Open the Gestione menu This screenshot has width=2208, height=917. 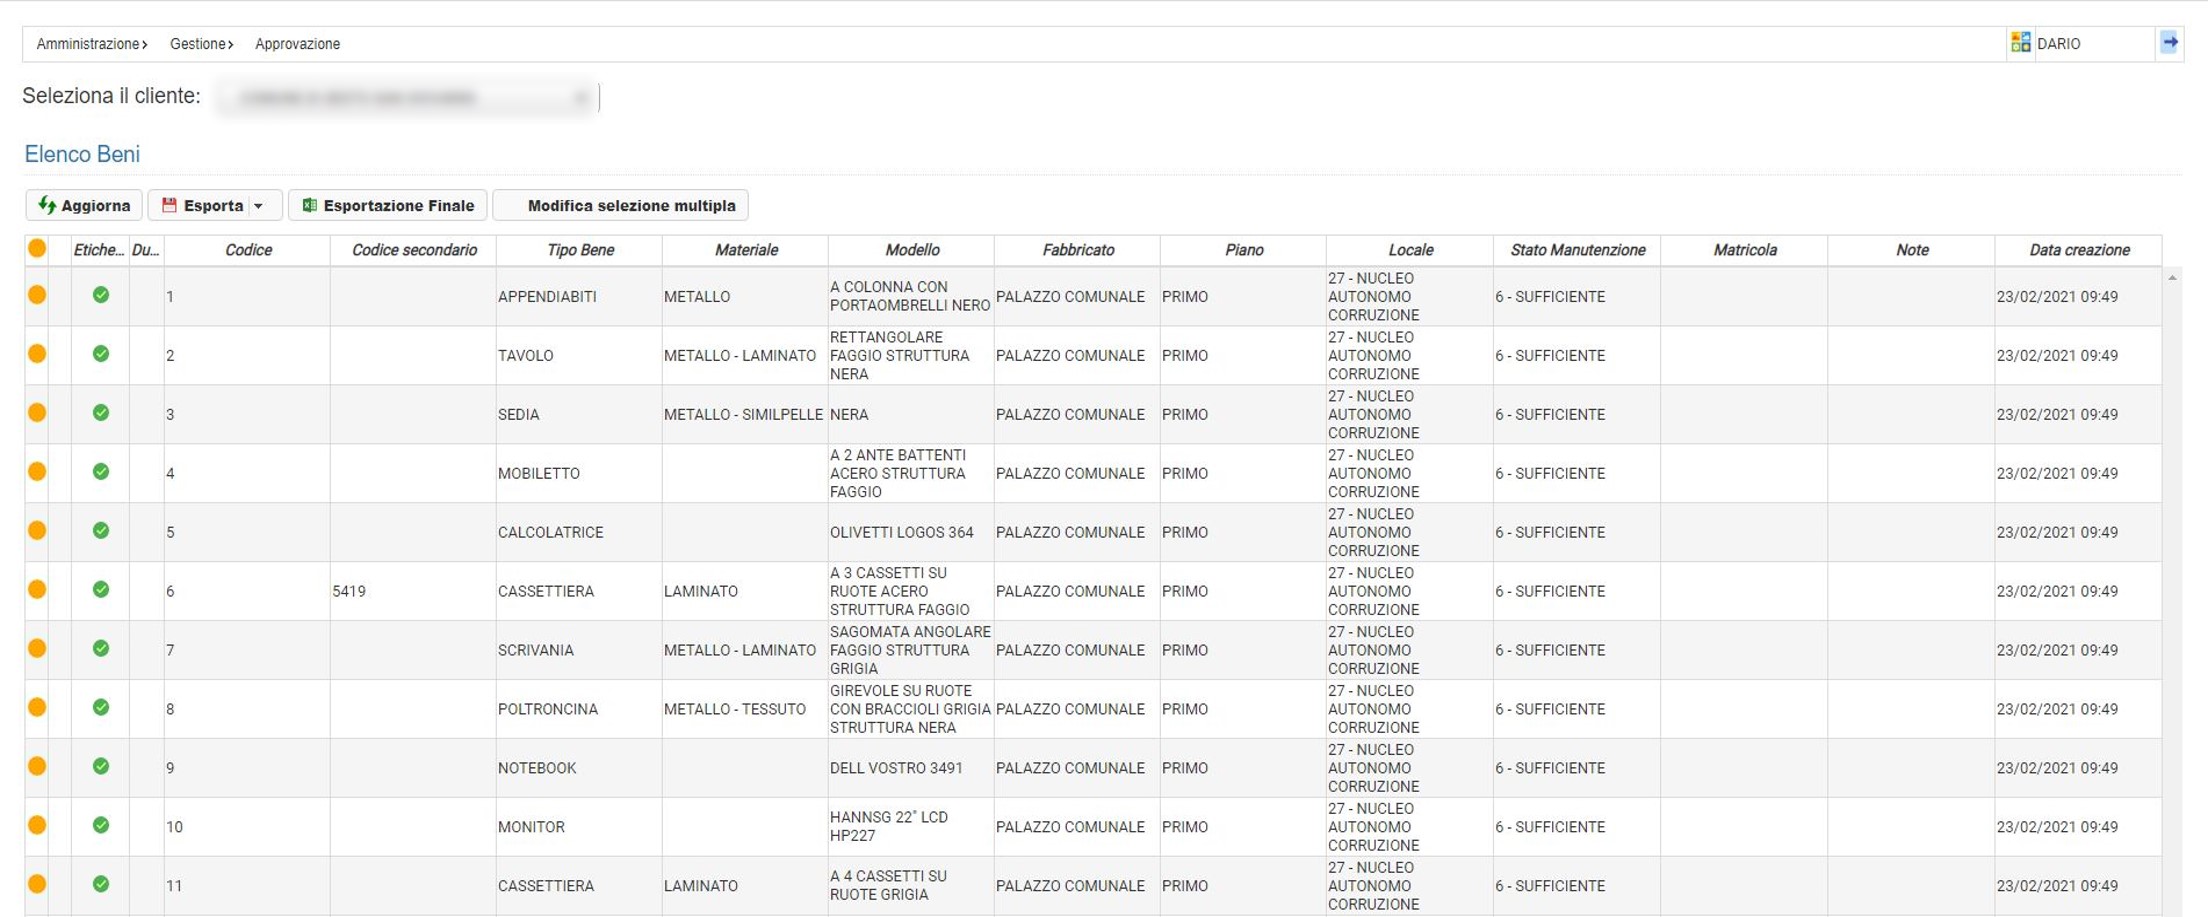pos(201,44)
